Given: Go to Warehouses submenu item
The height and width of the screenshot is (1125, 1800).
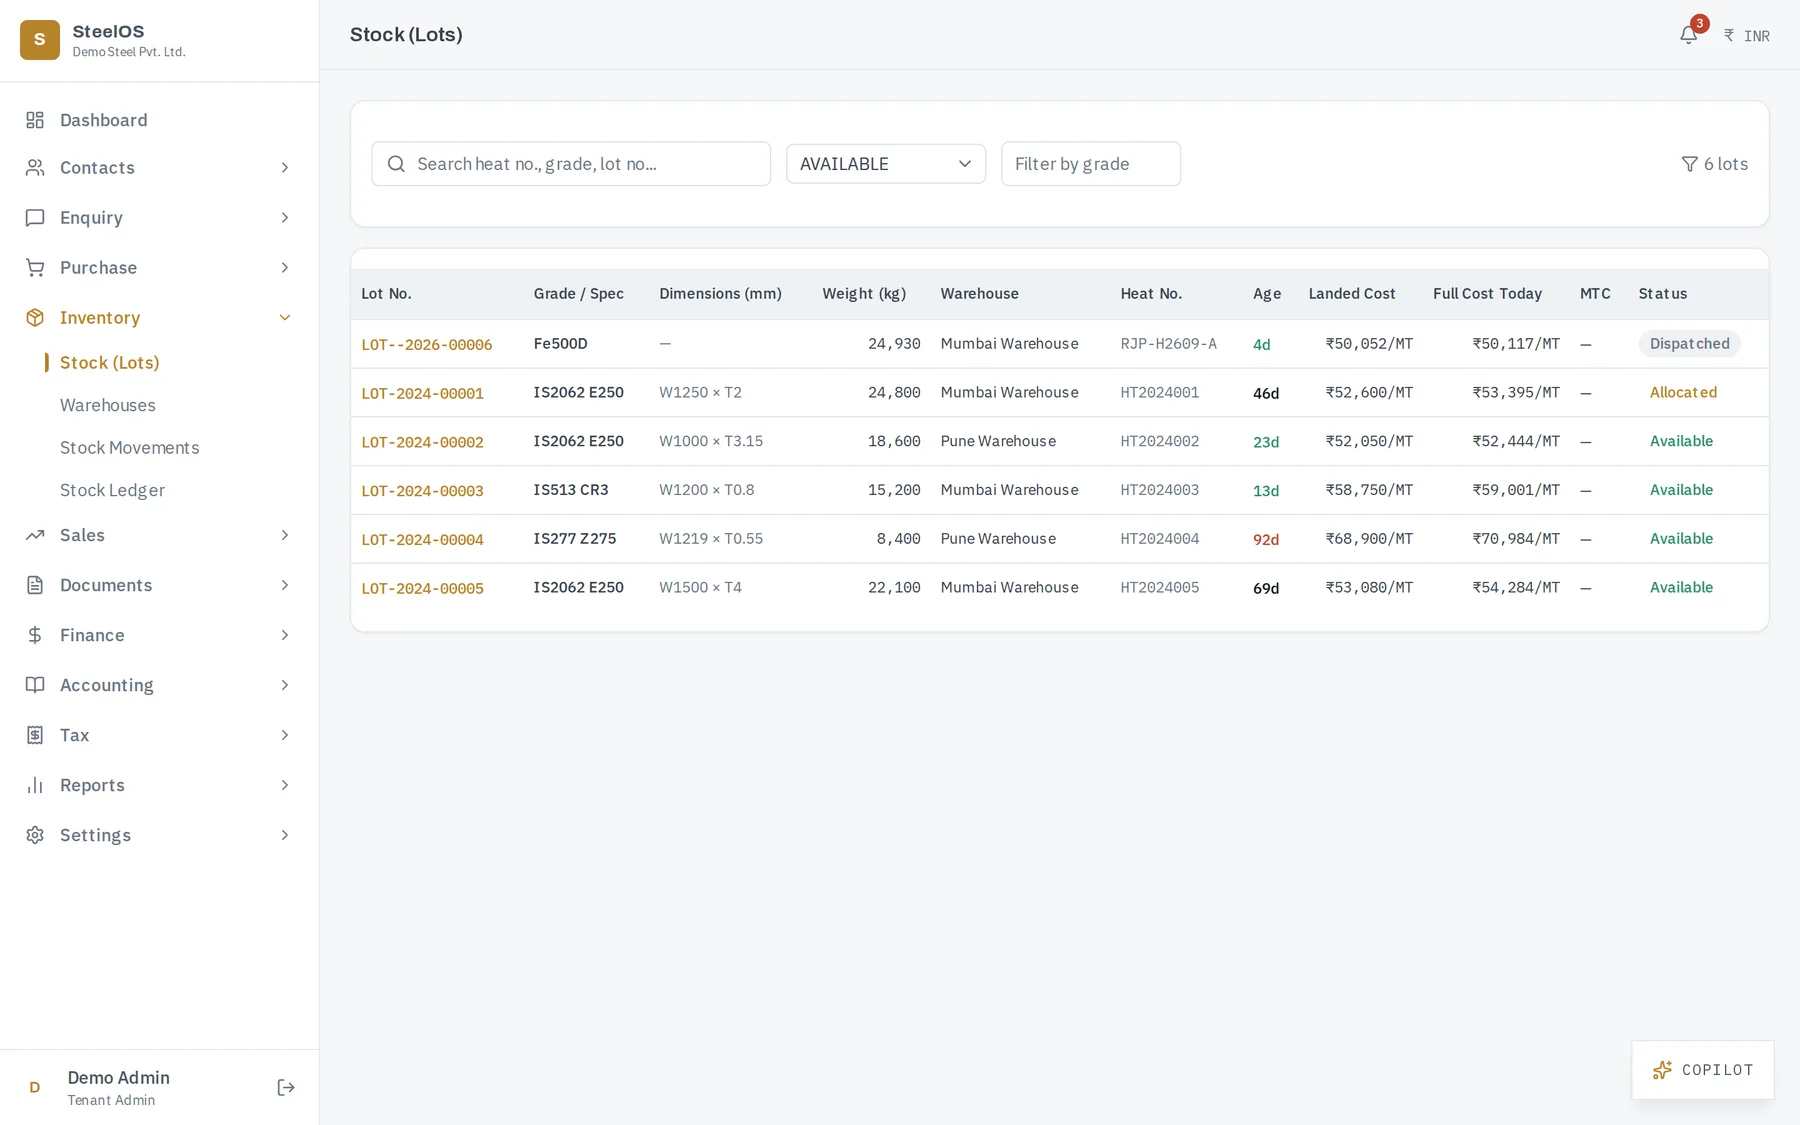Looking at the screenshot, I should pyautogui.click(x=108, y=405).
